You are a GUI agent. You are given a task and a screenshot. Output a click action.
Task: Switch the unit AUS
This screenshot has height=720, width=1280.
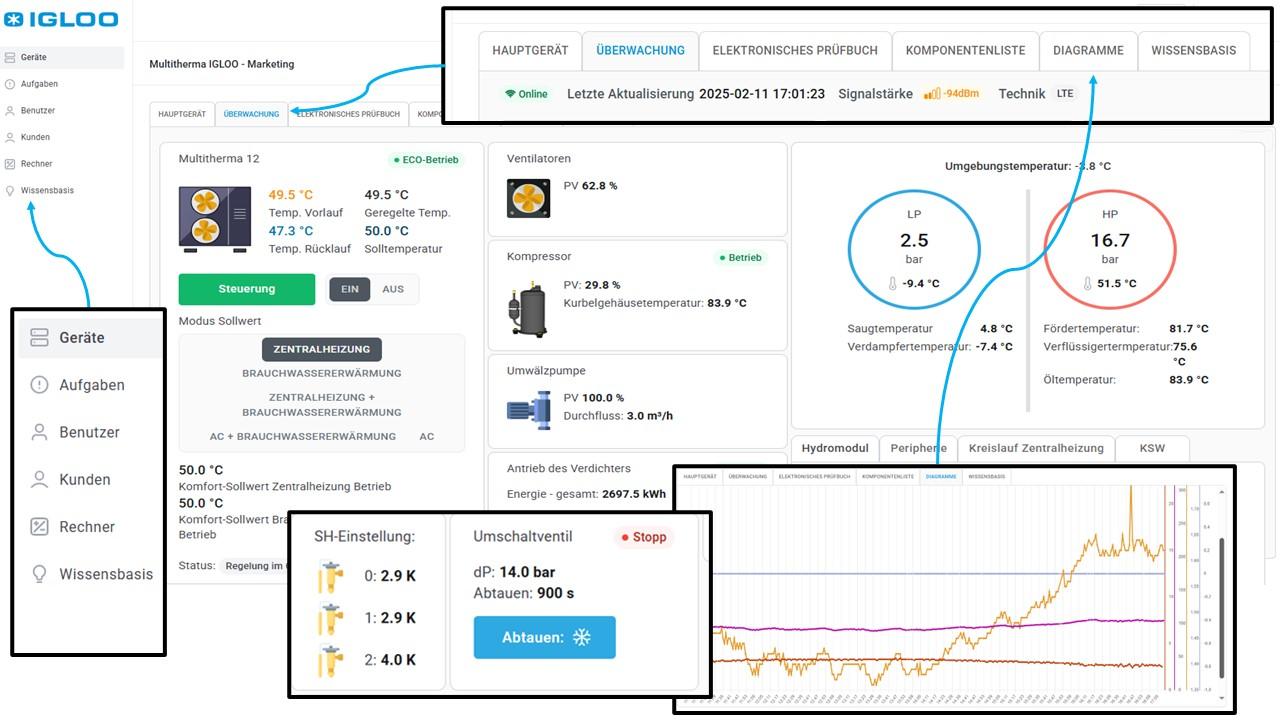coord(393,289)
